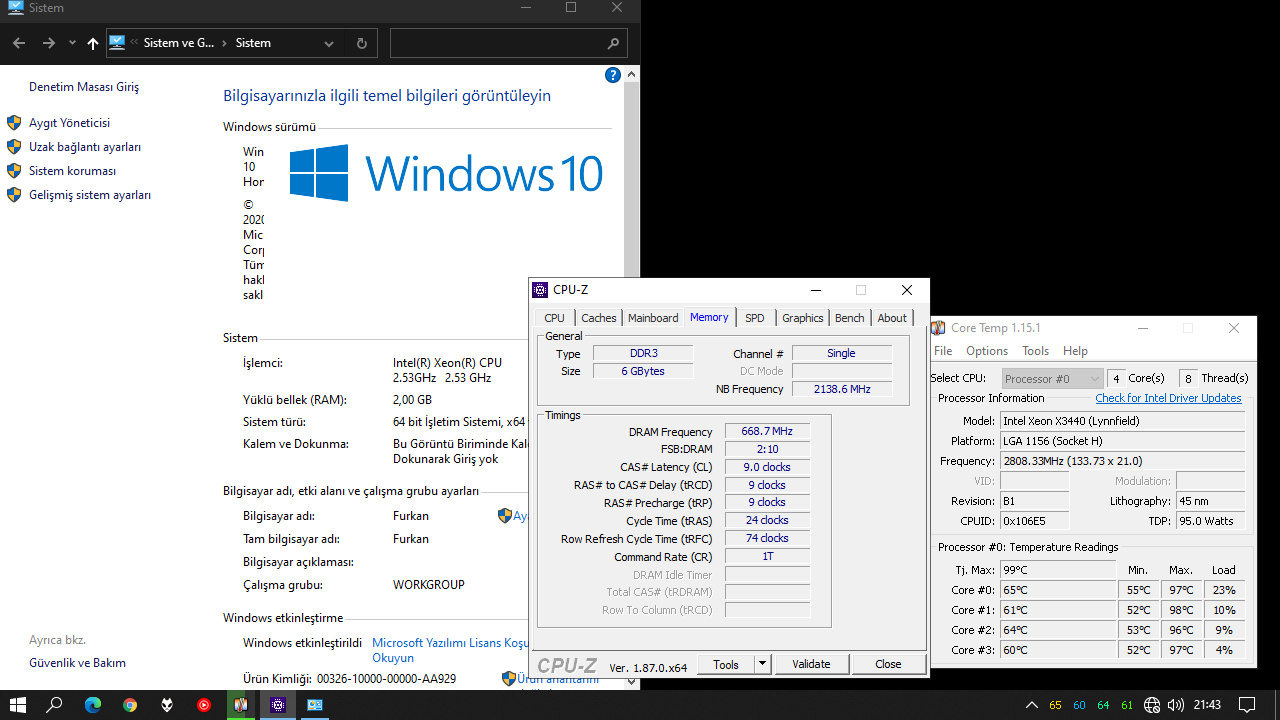
Task: Click the CPU-Z taskbar icon
Action: 278,705
